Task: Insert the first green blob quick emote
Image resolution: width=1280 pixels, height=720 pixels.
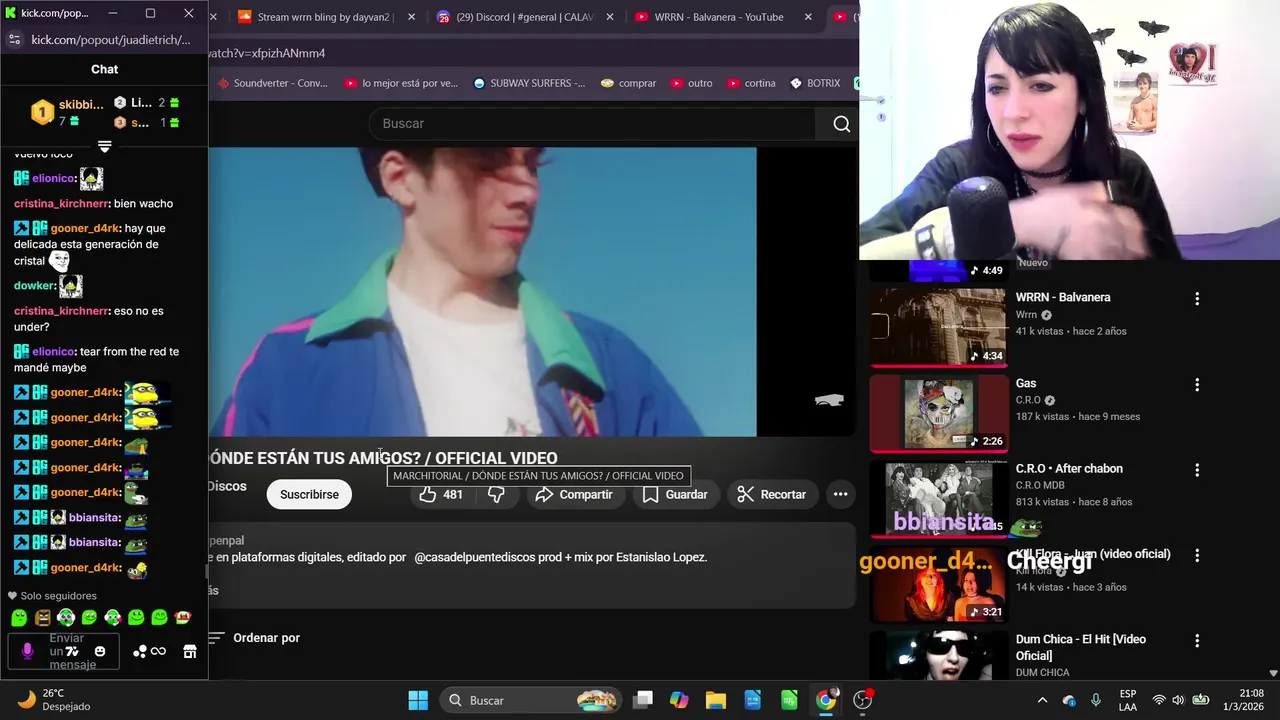Action: (19, 618)
